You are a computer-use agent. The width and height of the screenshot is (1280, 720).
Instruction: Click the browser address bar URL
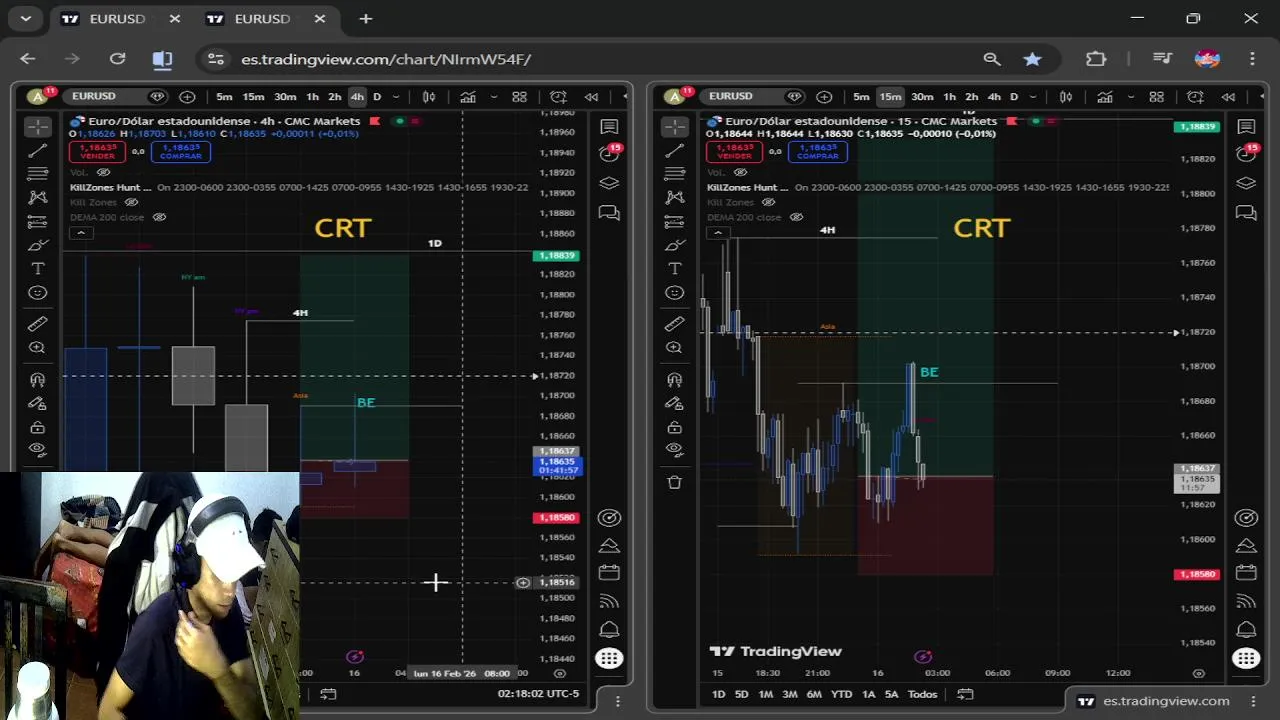[x=386, y=59]
